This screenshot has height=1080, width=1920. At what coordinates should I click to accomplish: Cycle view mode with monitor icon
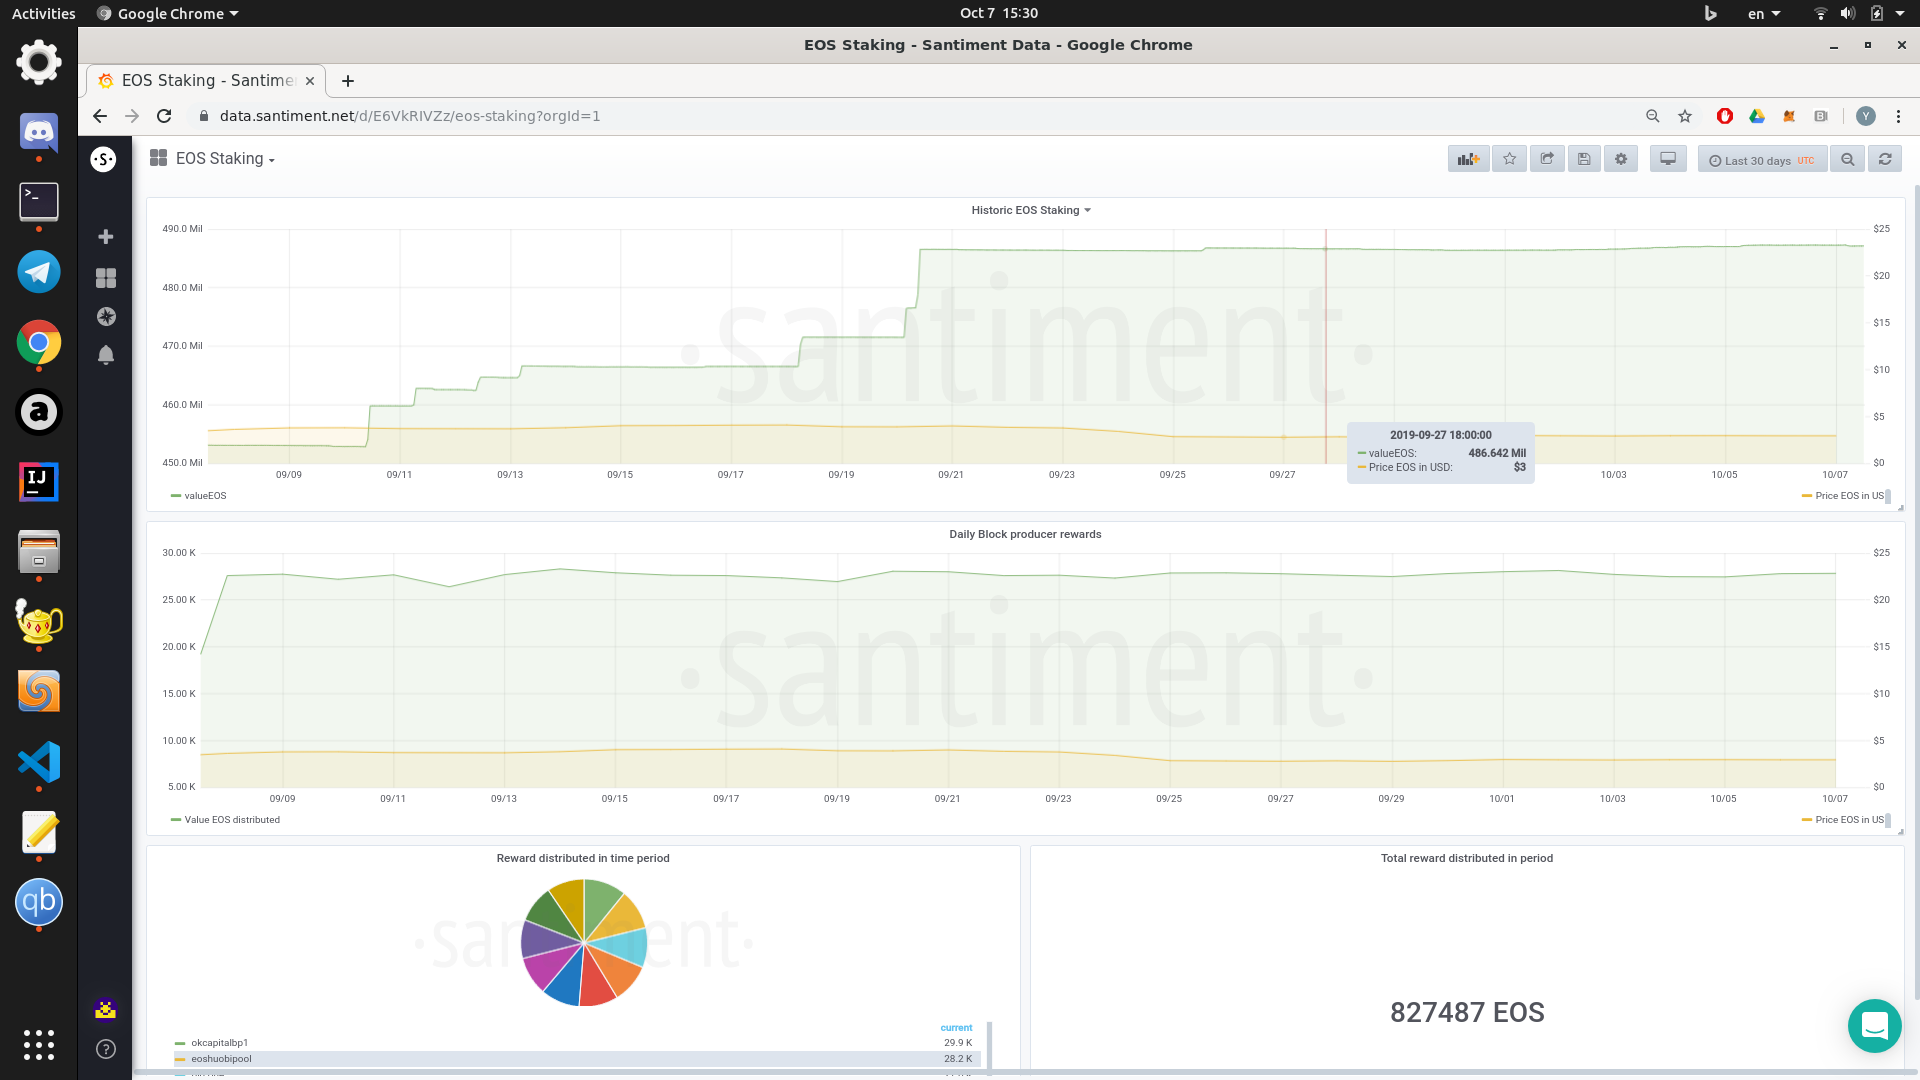tap(1668, 159)
